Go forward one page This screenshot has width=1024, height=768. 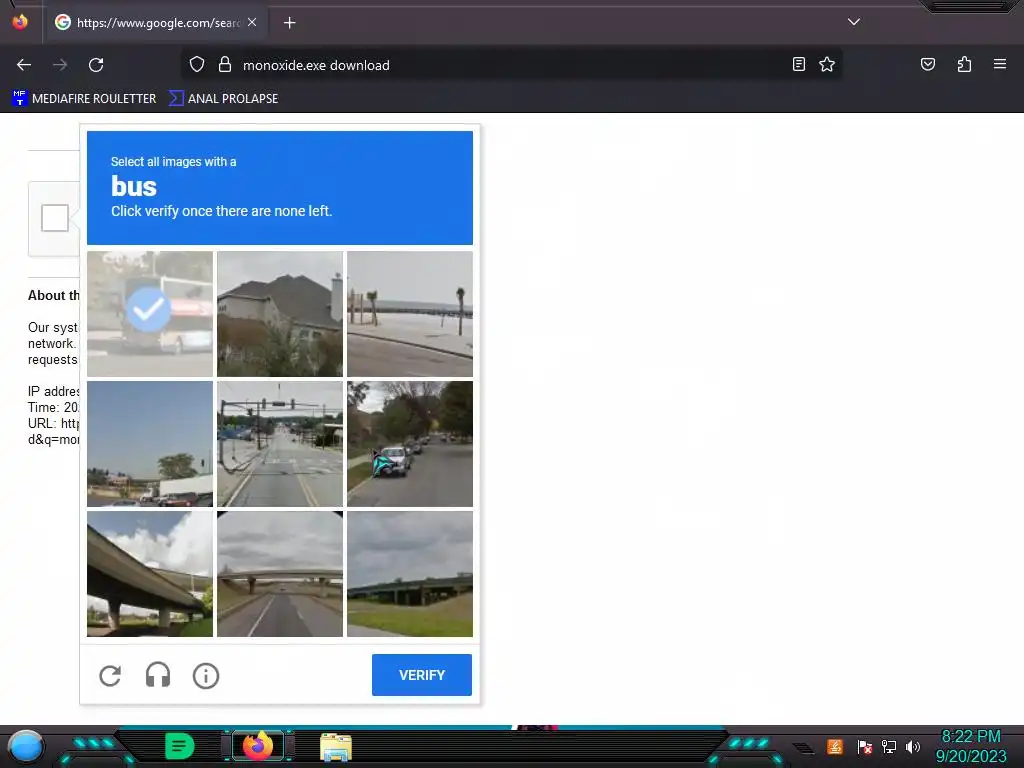point(60,65)
